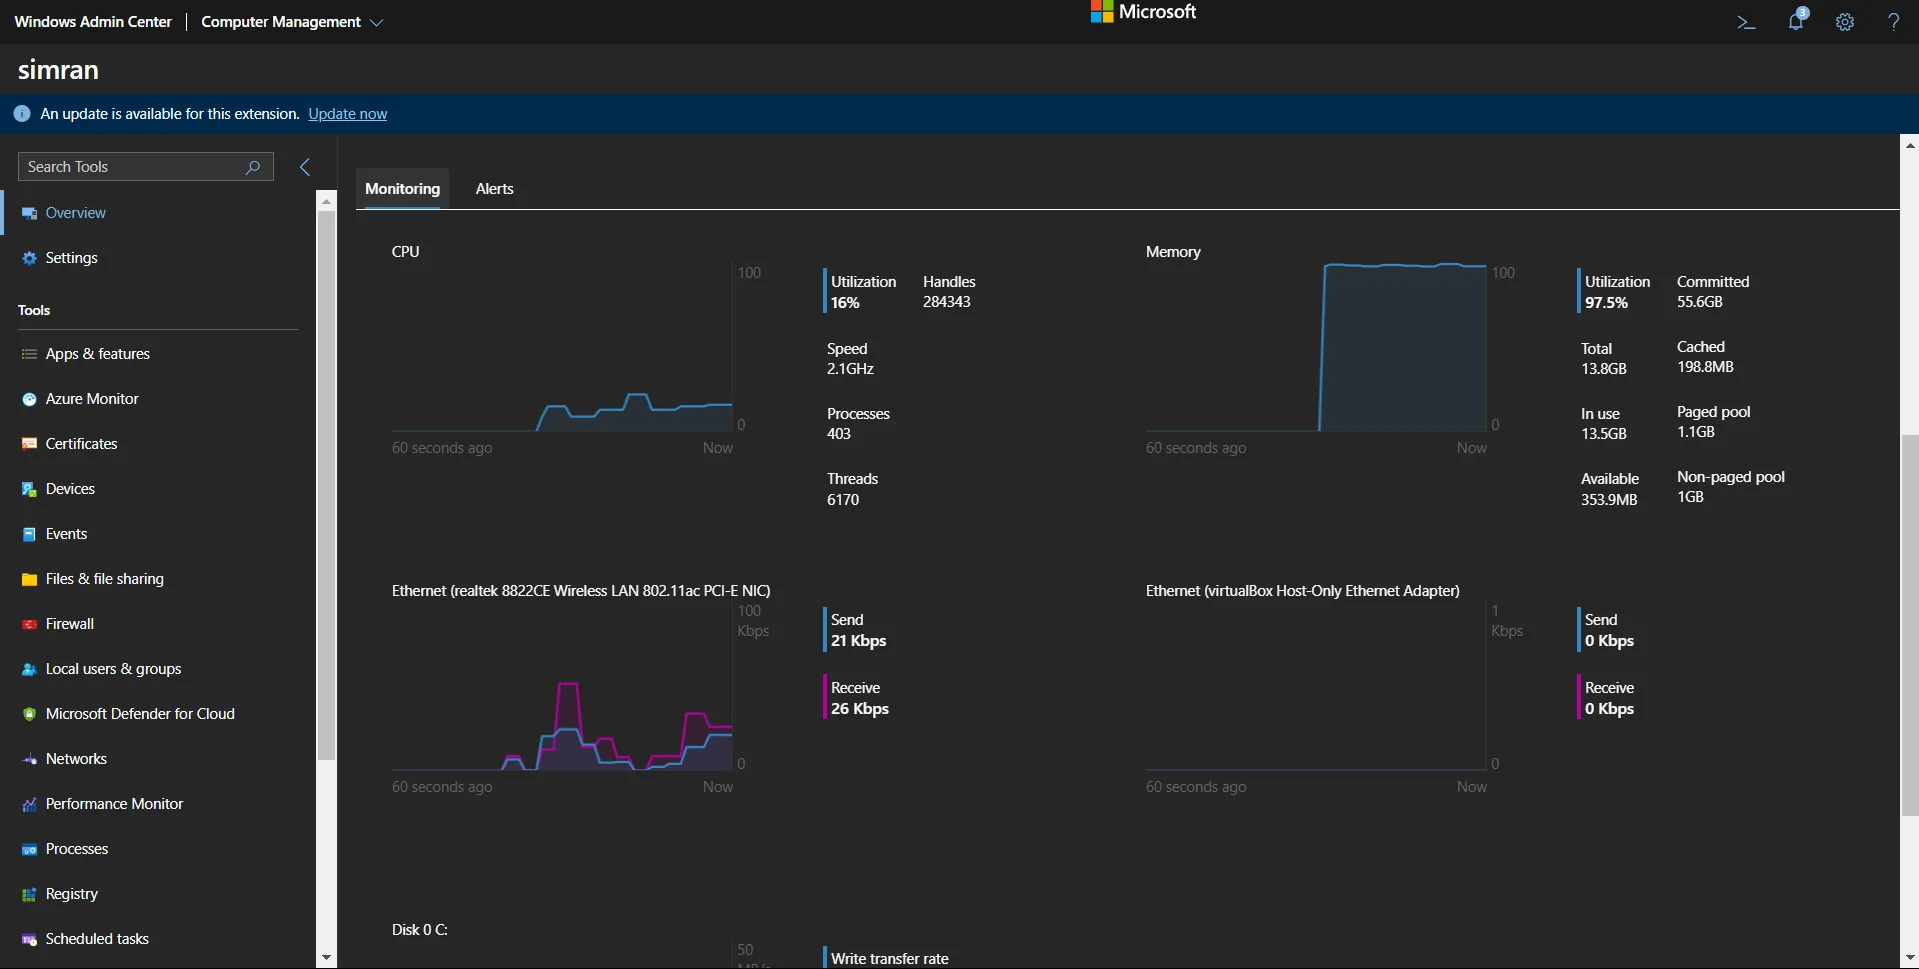Click the Microsoft logo
1919x969 pixels.
(x=1143, y=12)
